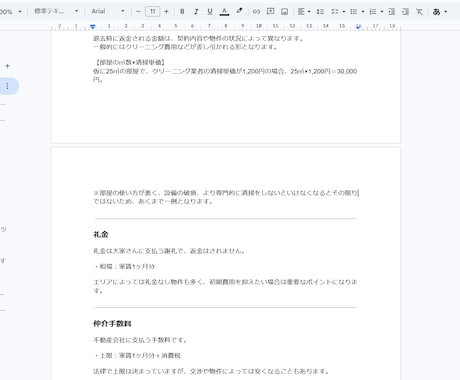Expand the checklist options arrow
The height and width of the screenshot is (380, 460).
[344, 12]
